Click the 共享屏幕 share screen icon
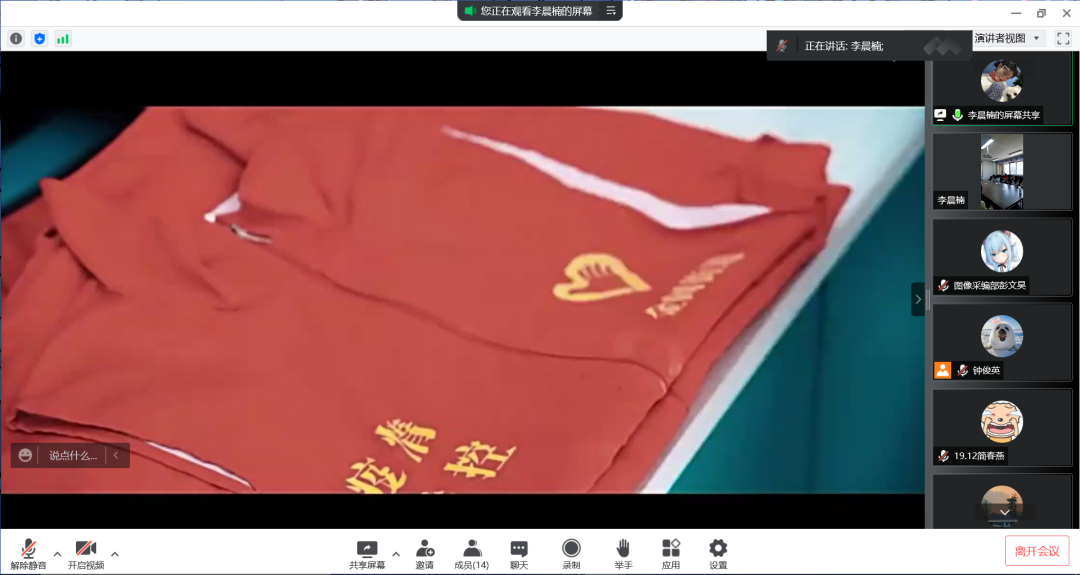This screenshot has height=575, width=1080. [x=367, y=548]
